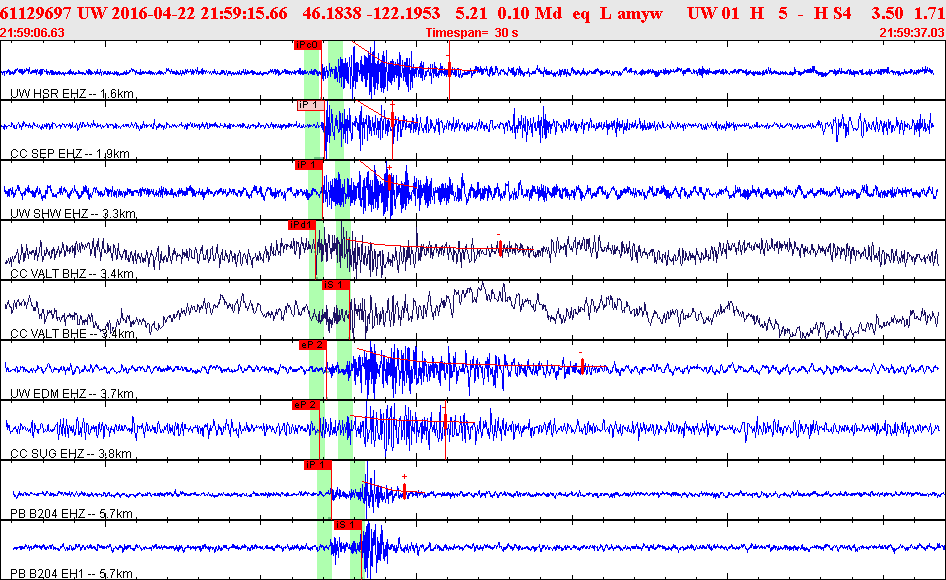Click the coda end marker on HSR trace
The height and width of the screenshot is (580, 946).
(449, 70)
